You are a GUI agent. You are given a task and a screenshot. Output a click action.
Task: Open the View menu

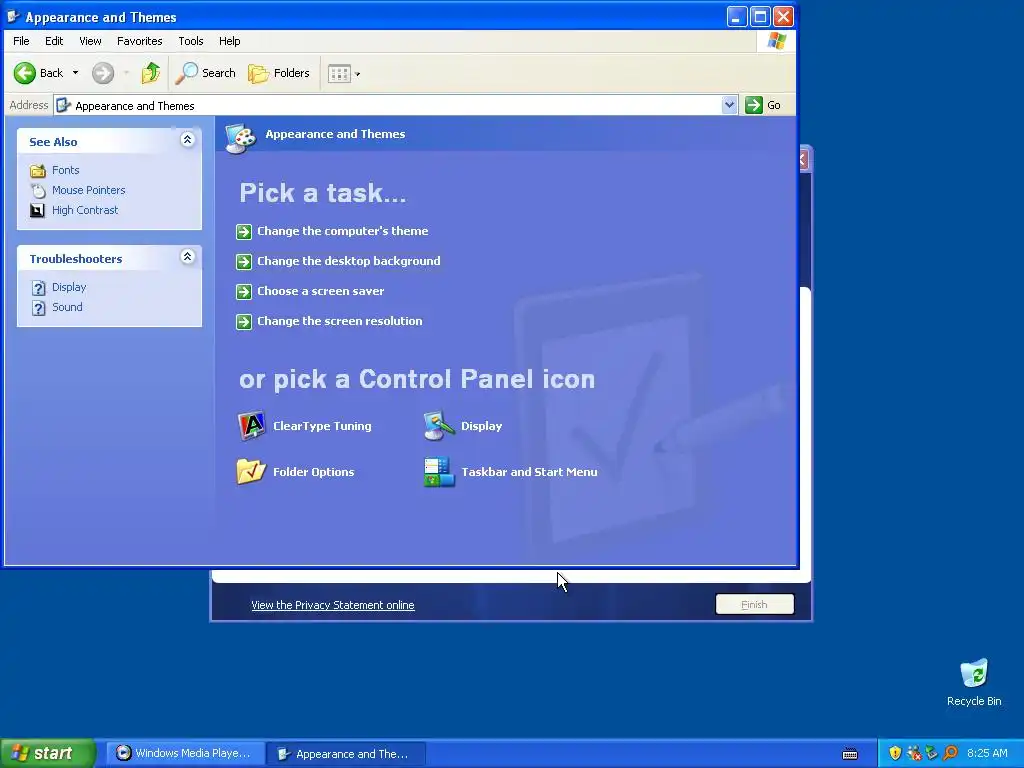point(90,41)
